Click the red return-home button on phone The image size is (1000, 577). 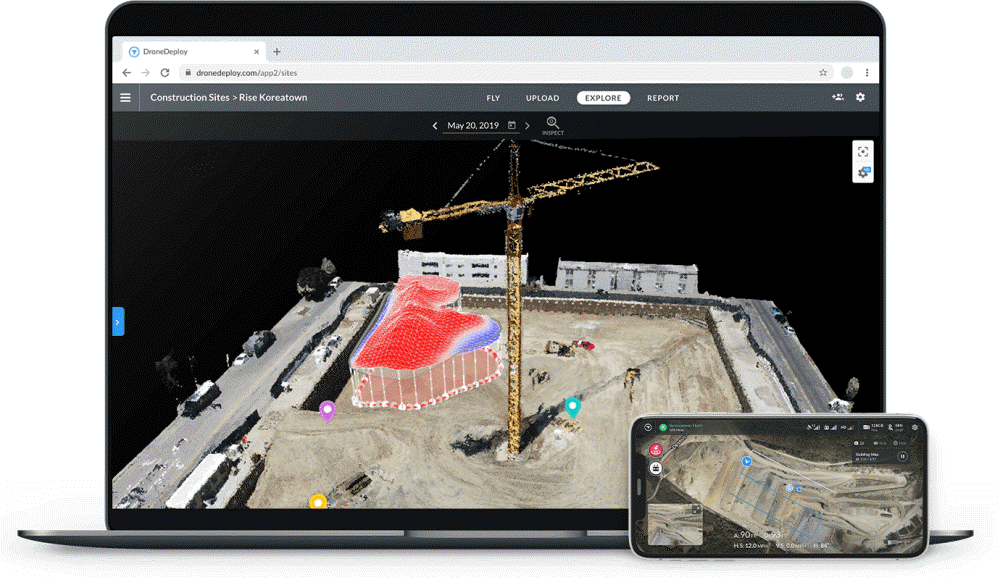click(x=657, y=451)
